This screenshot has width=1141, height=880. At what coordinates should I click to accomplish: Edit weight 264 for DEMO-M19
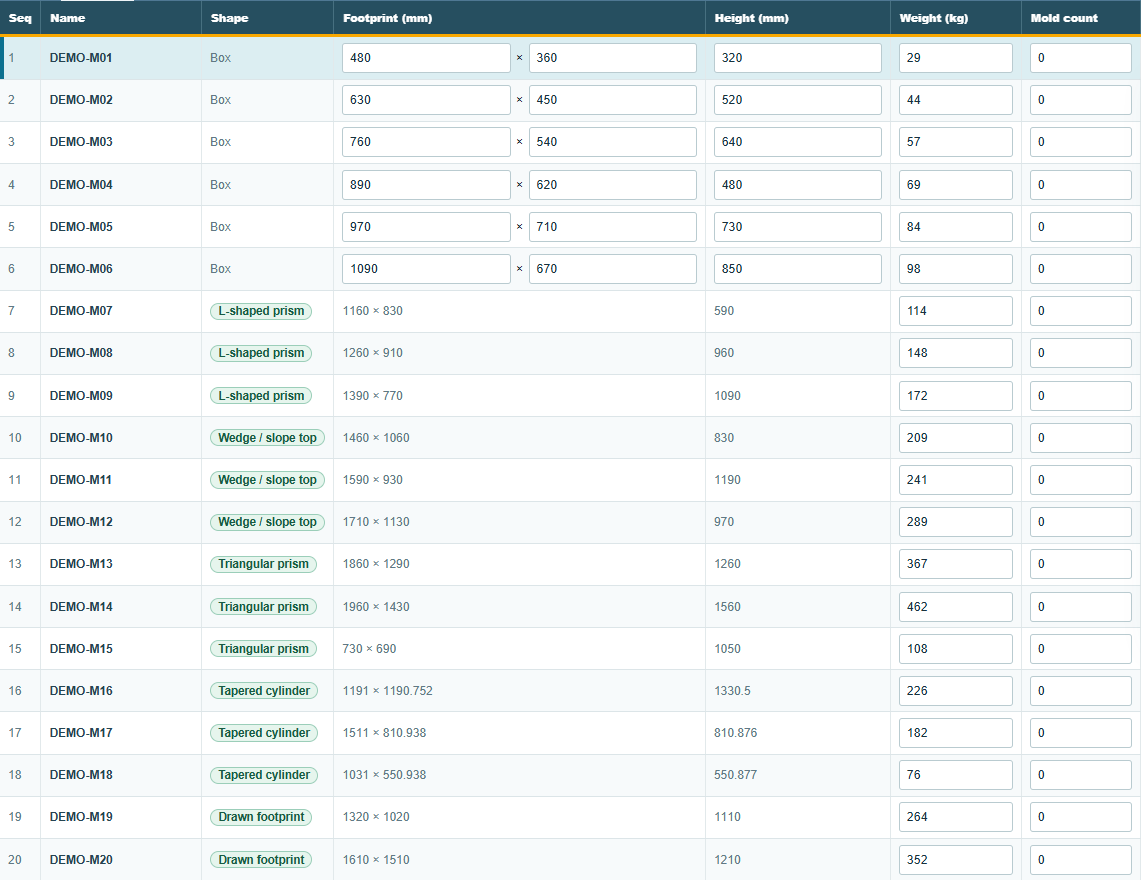pos(955,817)
